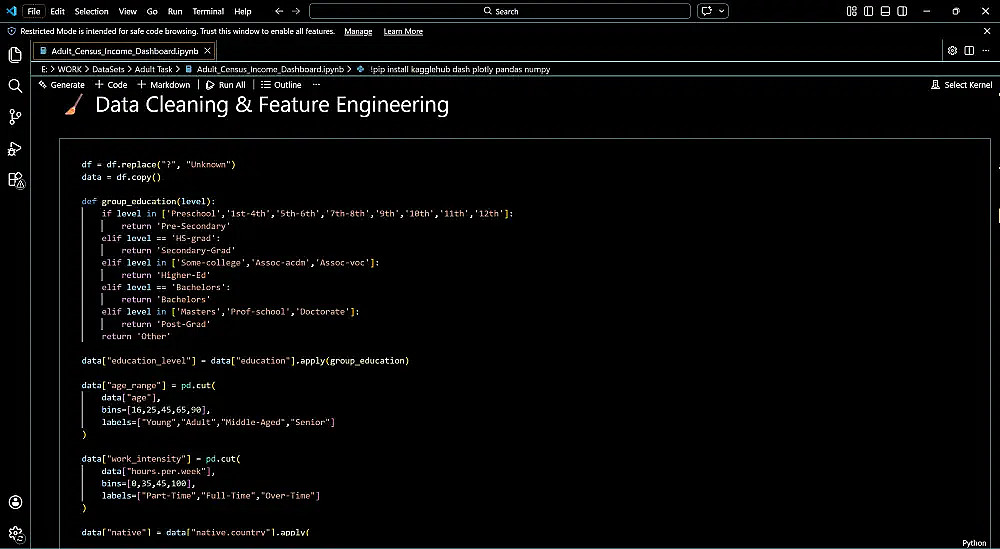Screen dimensions: 1000x549
Task: Toggle the primary side bar visibility
Action: pos(866,11)
